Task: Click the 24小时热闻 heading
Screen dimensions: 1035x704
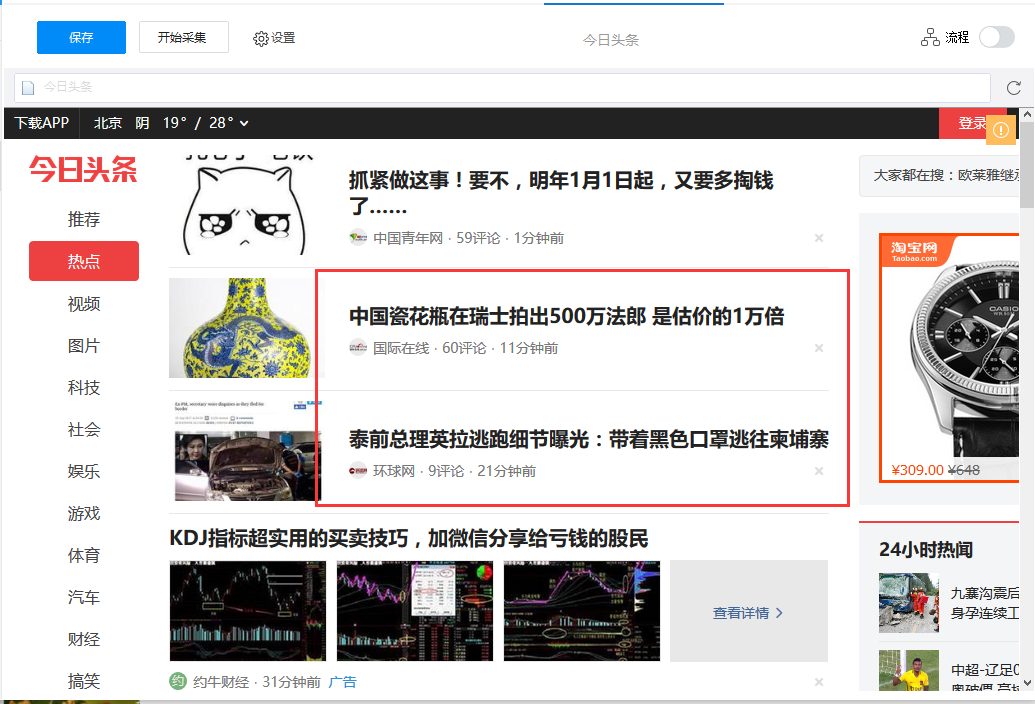Action: 925,550
